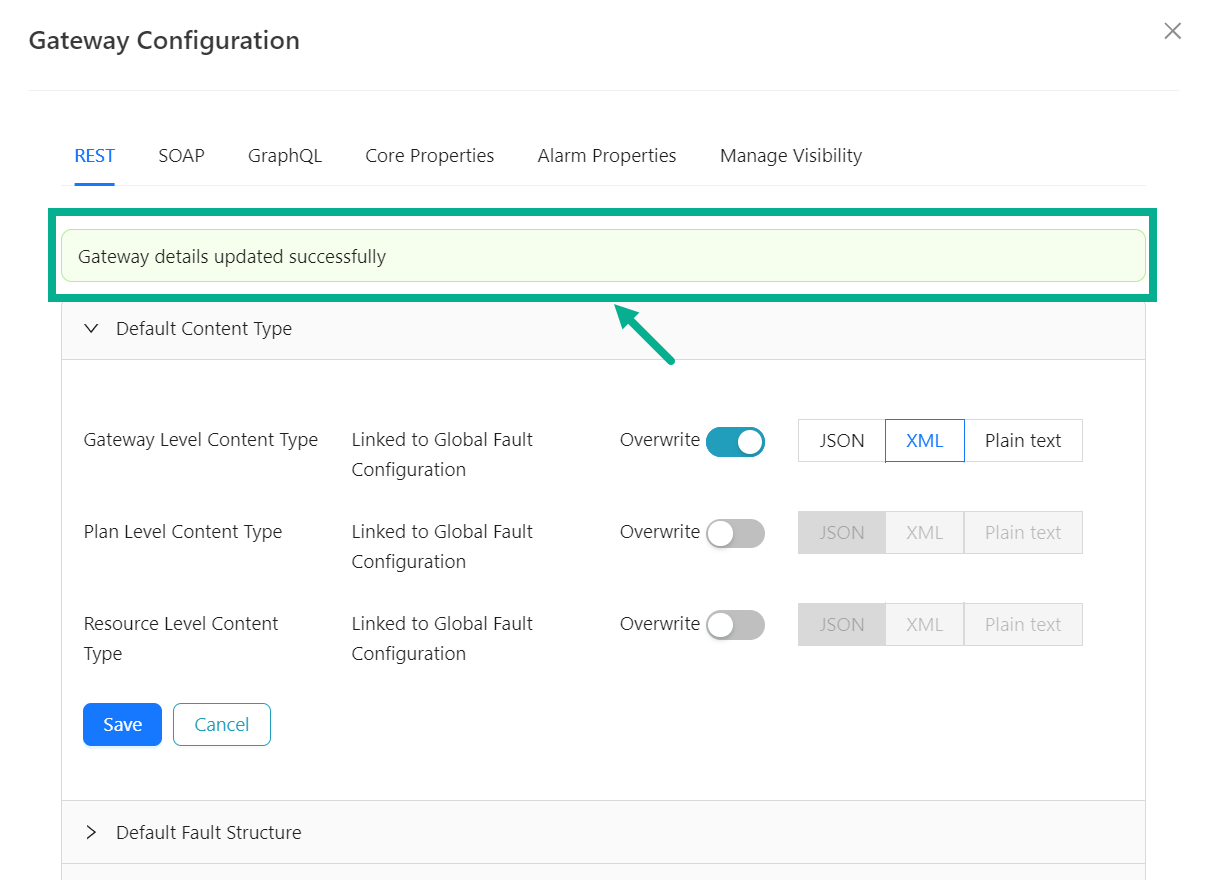Expand the Default Fault Structure section
The height and width of the screenshot is (880, 1205).
coord(92,832)
